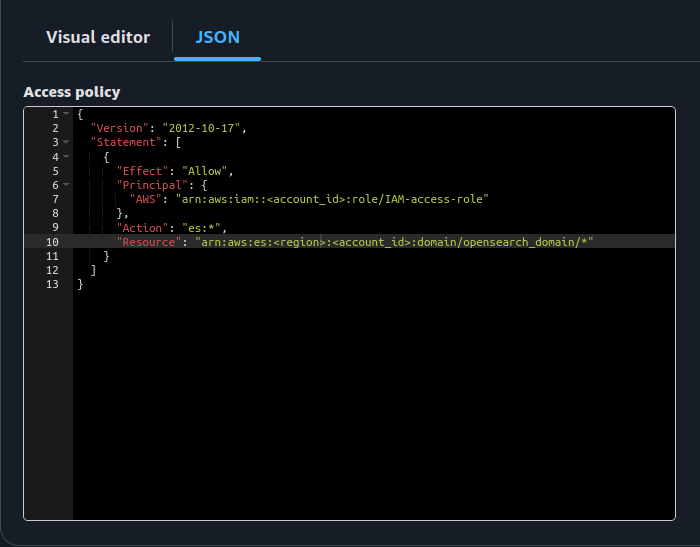Click the IAM-access-role ARN string

pyautogui.click(x=332, y=199)
